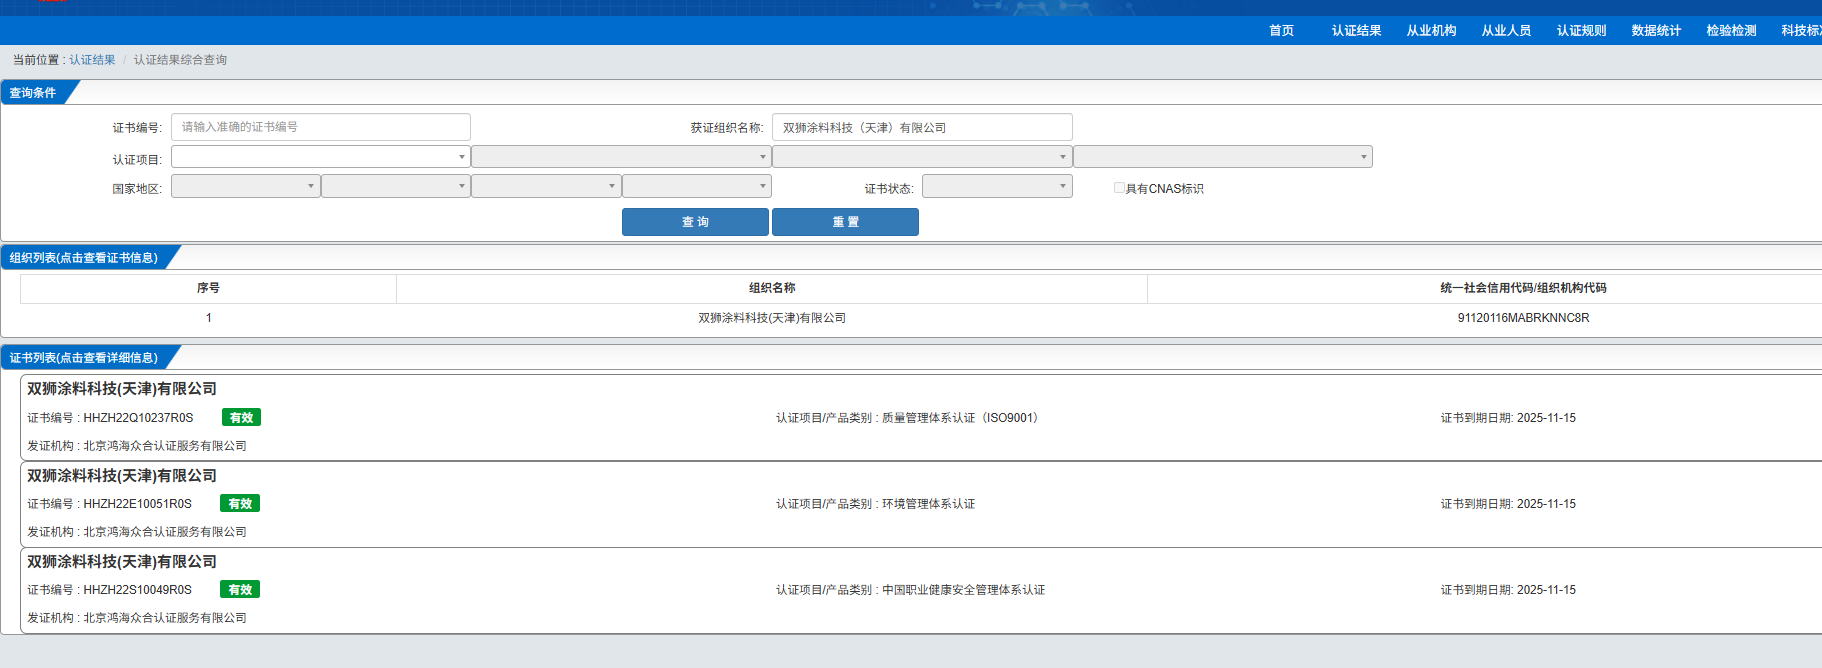Screen dimensions: 1822x668
Task: Open the 认证结果 navigation item
Action: point(1356,31)
